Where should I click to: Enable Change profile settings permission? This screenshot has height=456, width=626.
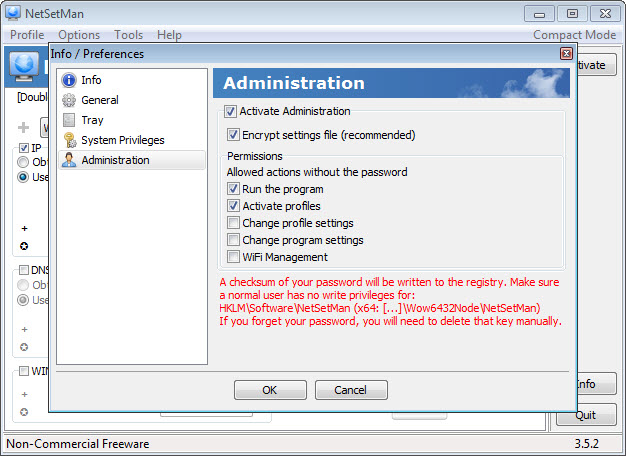233,223
